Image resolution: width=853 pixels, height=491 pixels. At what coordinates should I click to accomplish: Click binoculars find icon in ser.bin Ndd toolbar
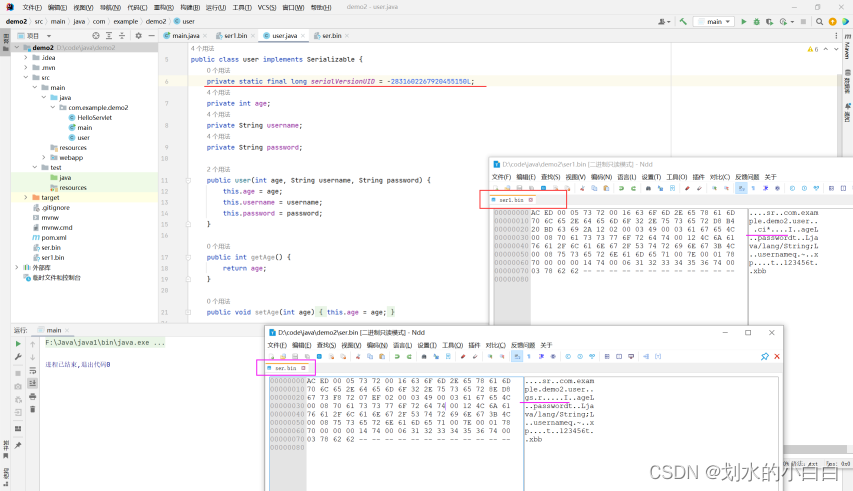[424, 357]
